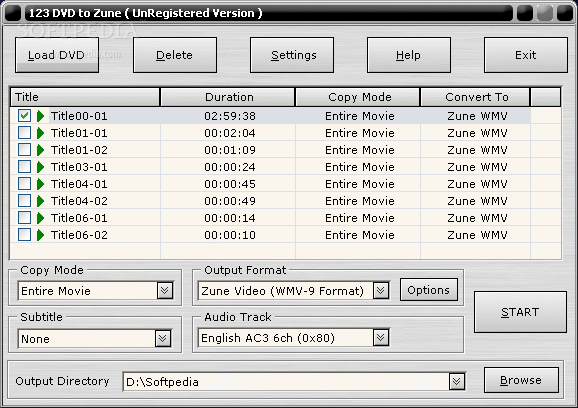Screen dimensions: 578x408
Task: Select the Title06-01 row name
Action: pos(79,218)
